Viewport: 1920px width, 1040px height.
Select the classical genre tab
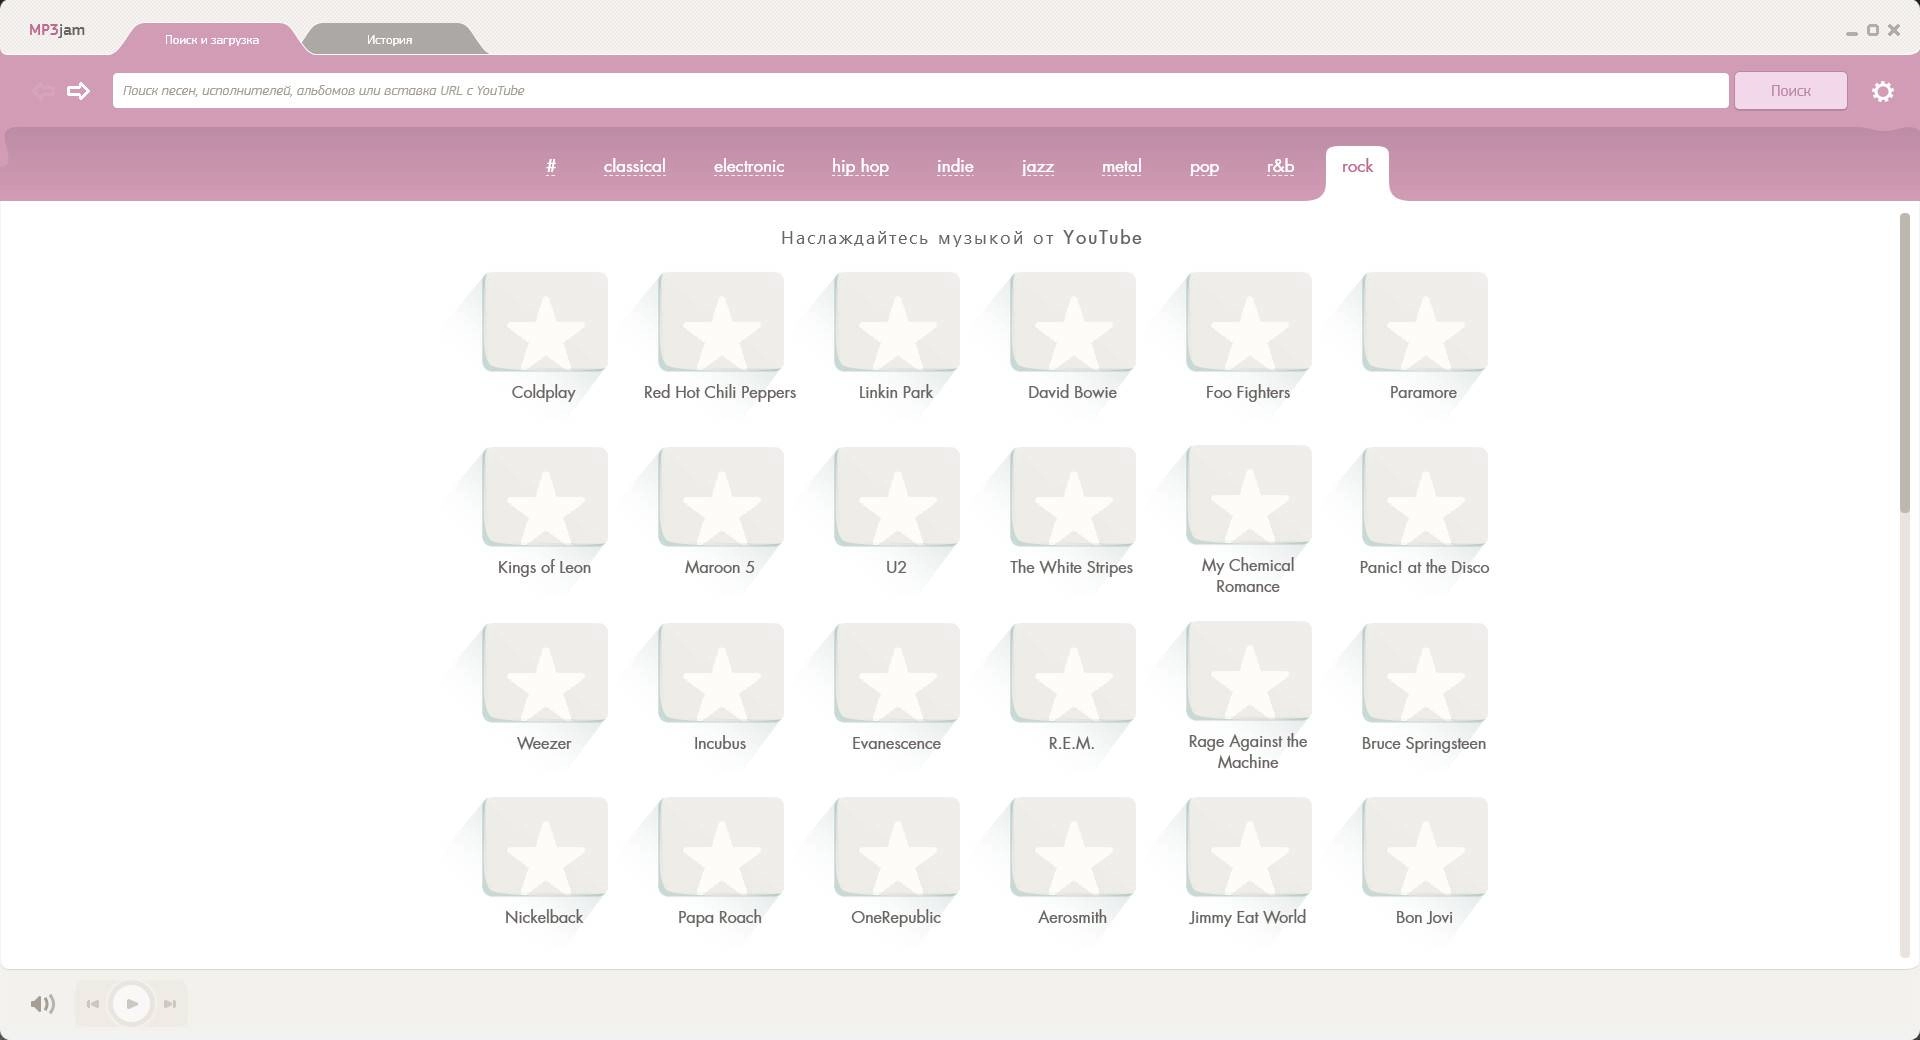(635, 166)
